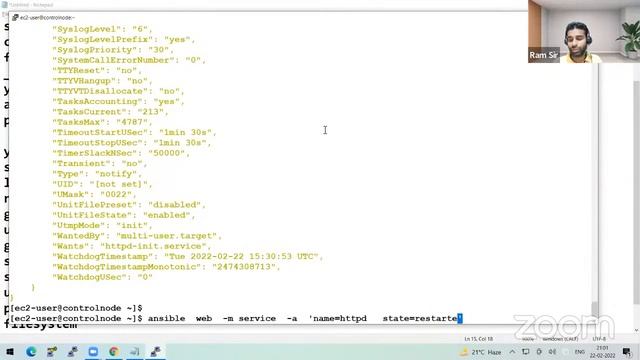Click the Ram Sir video thumbnail
The width and height of the screenshot is (640, 360).
584,31
